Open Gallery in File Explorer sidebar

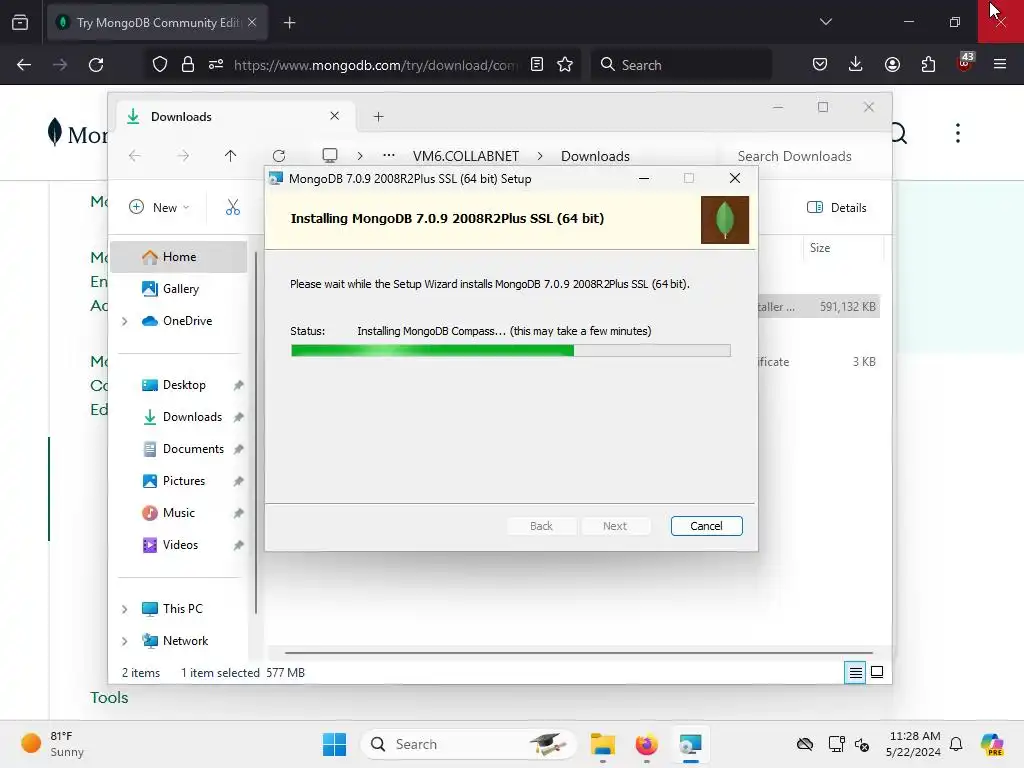pos(180,289)
